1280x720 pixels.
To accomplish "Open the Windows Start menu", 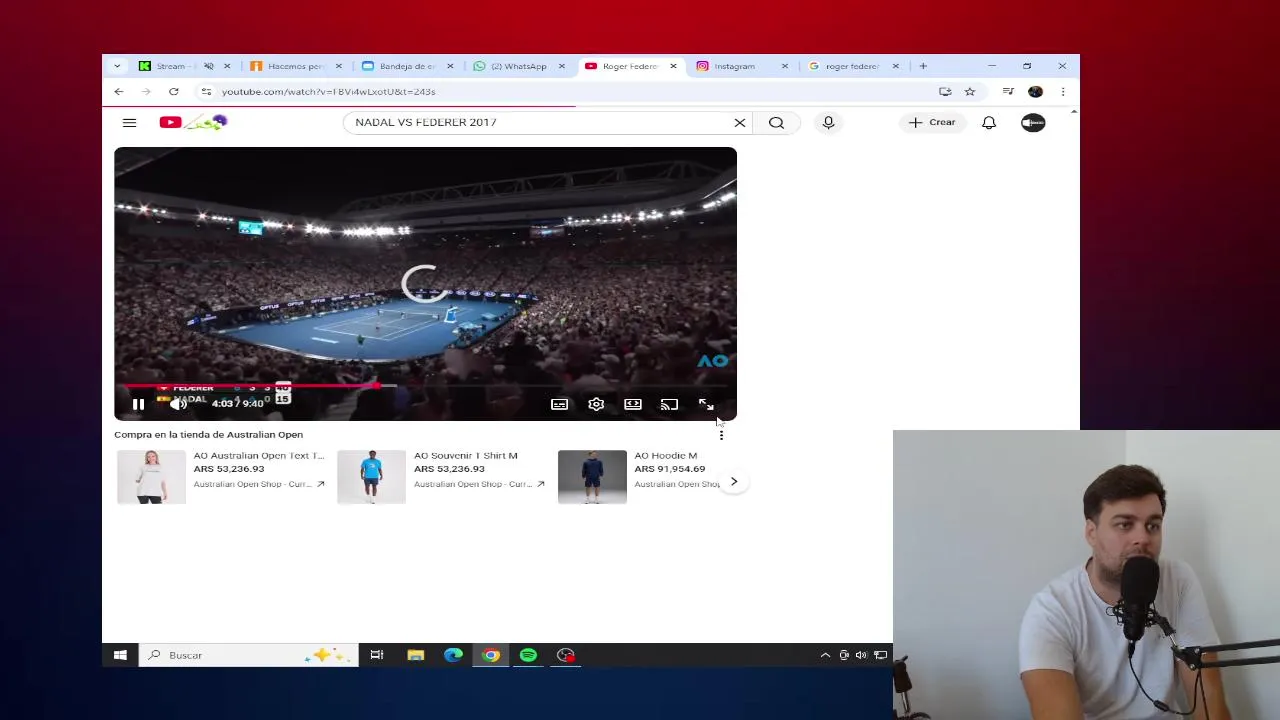I will click(x=120, y=655).
